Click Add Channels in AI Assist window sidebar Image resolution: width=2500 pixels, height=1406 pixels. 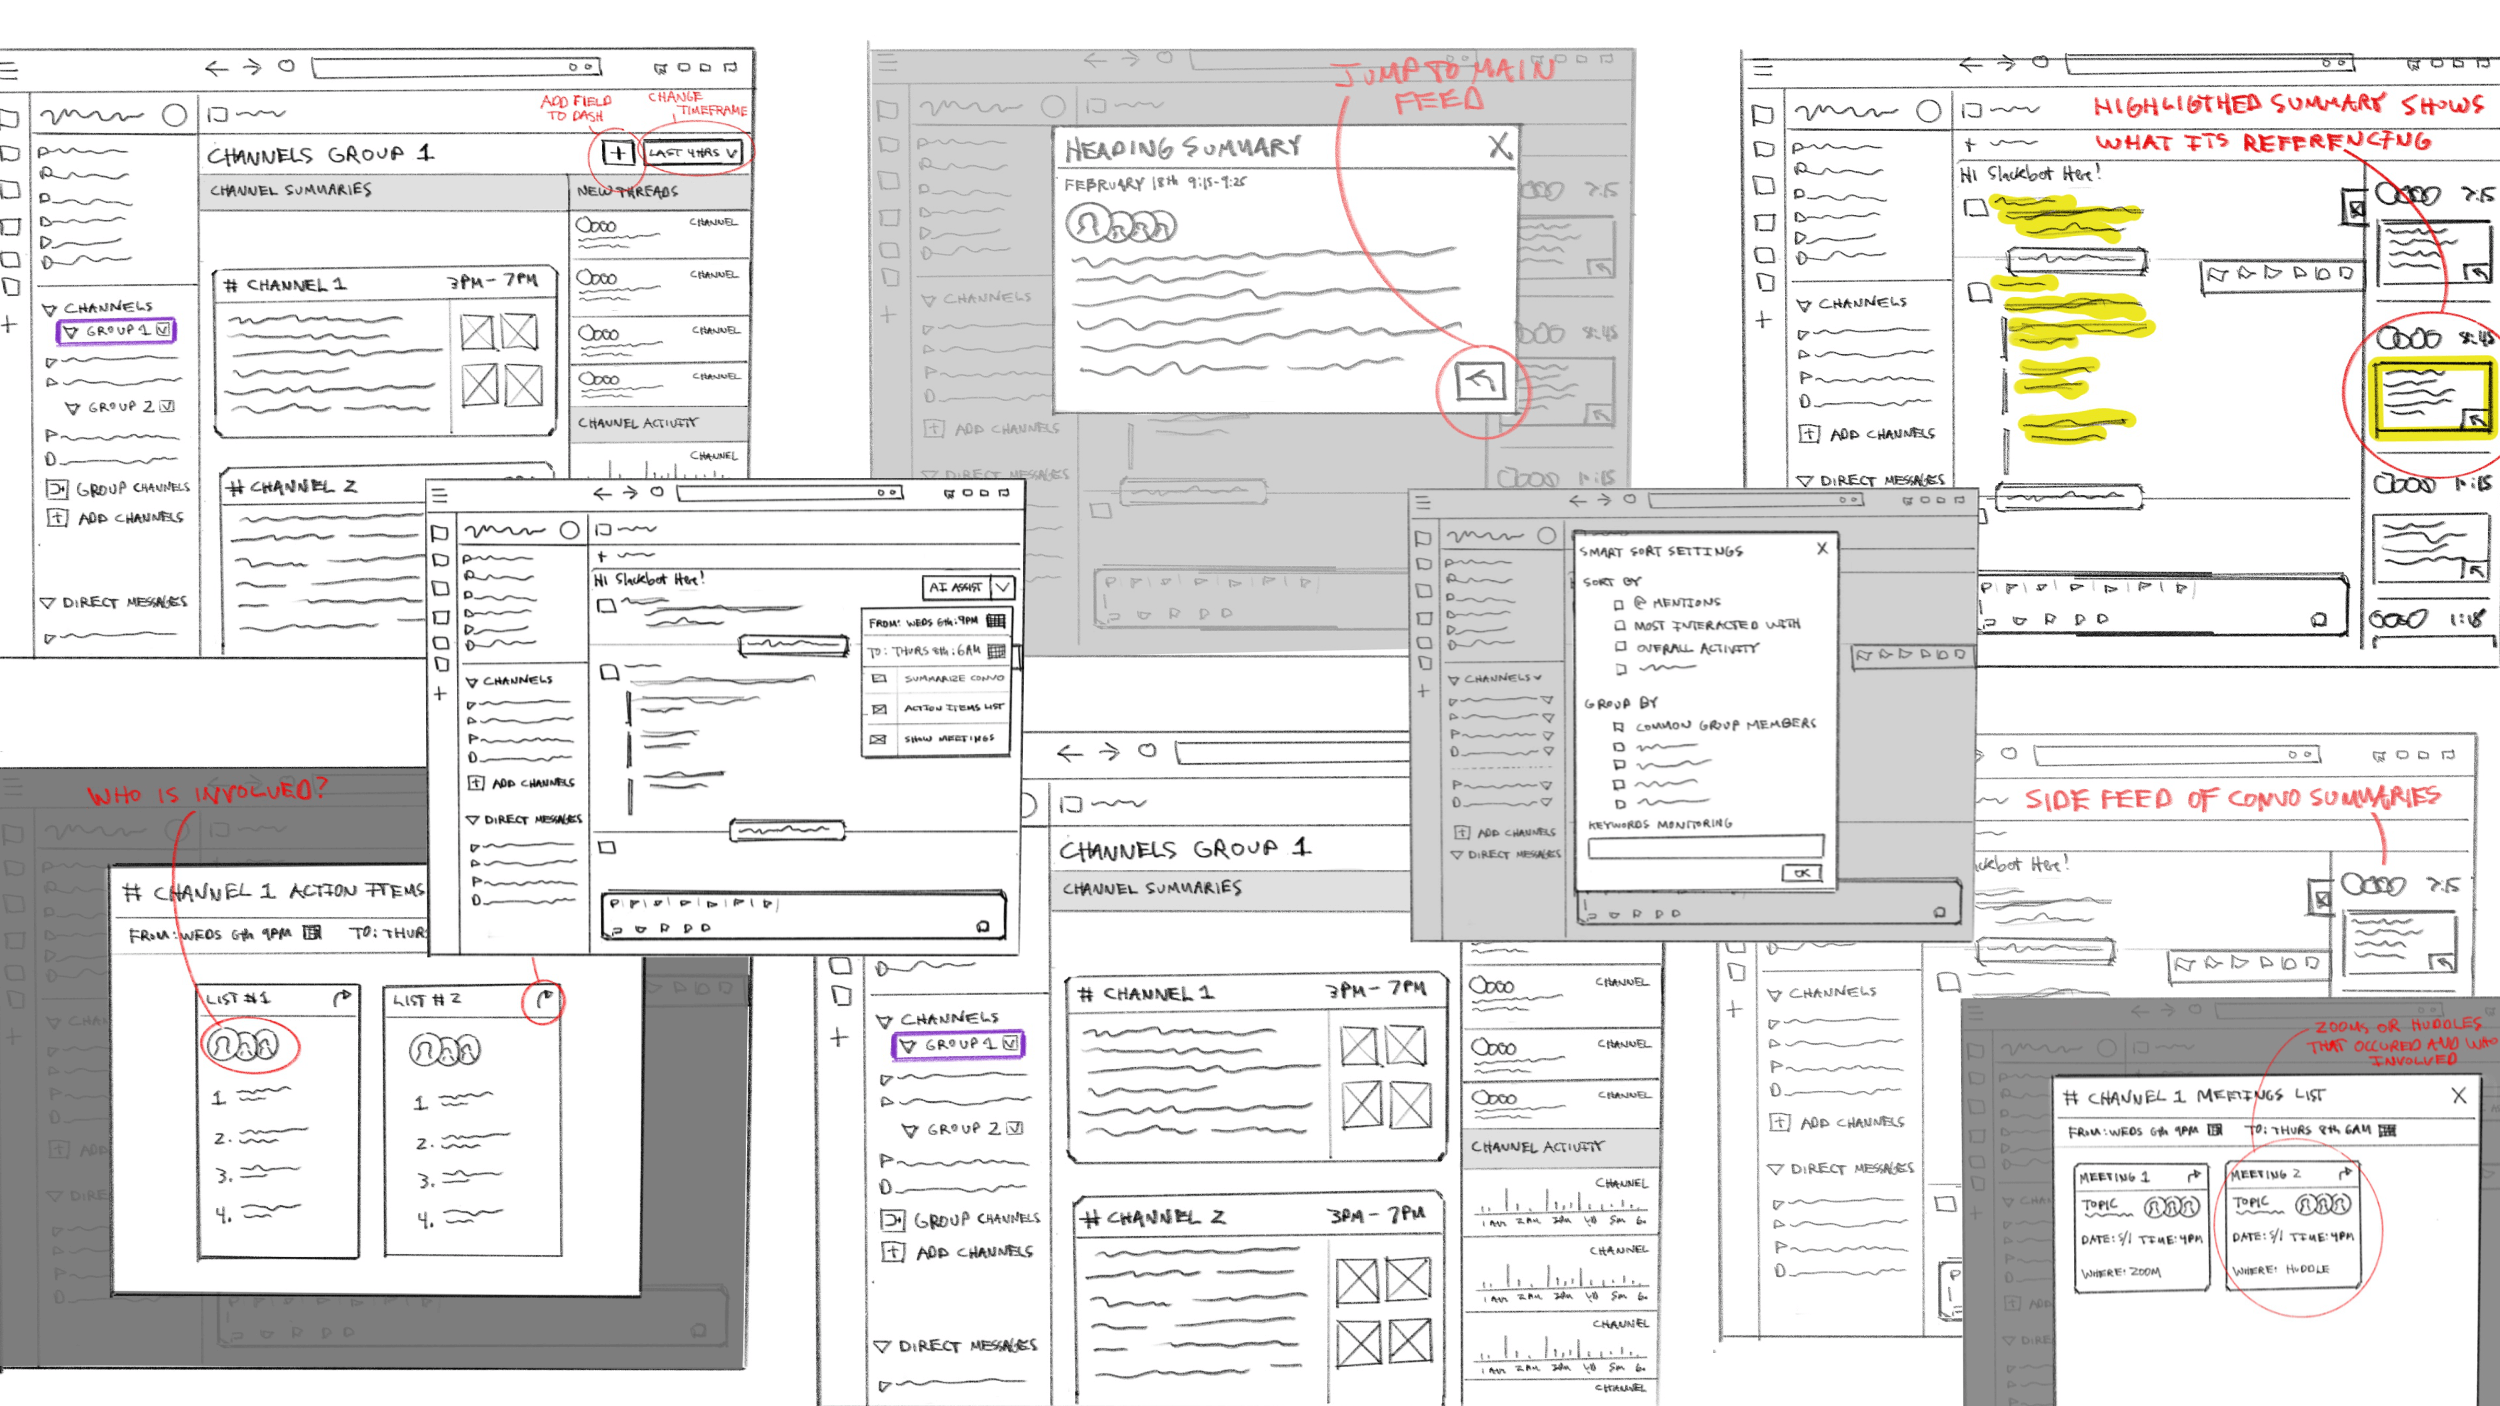[x=522, y=783]
